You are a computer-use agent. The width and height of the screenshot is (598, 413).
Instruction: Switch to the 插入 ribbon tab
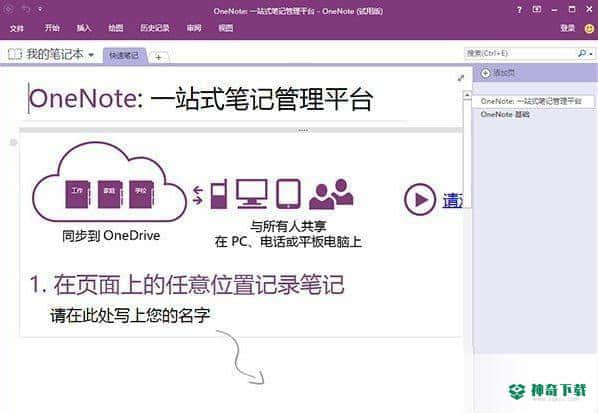pyautogui.click(x=84, y=28)
